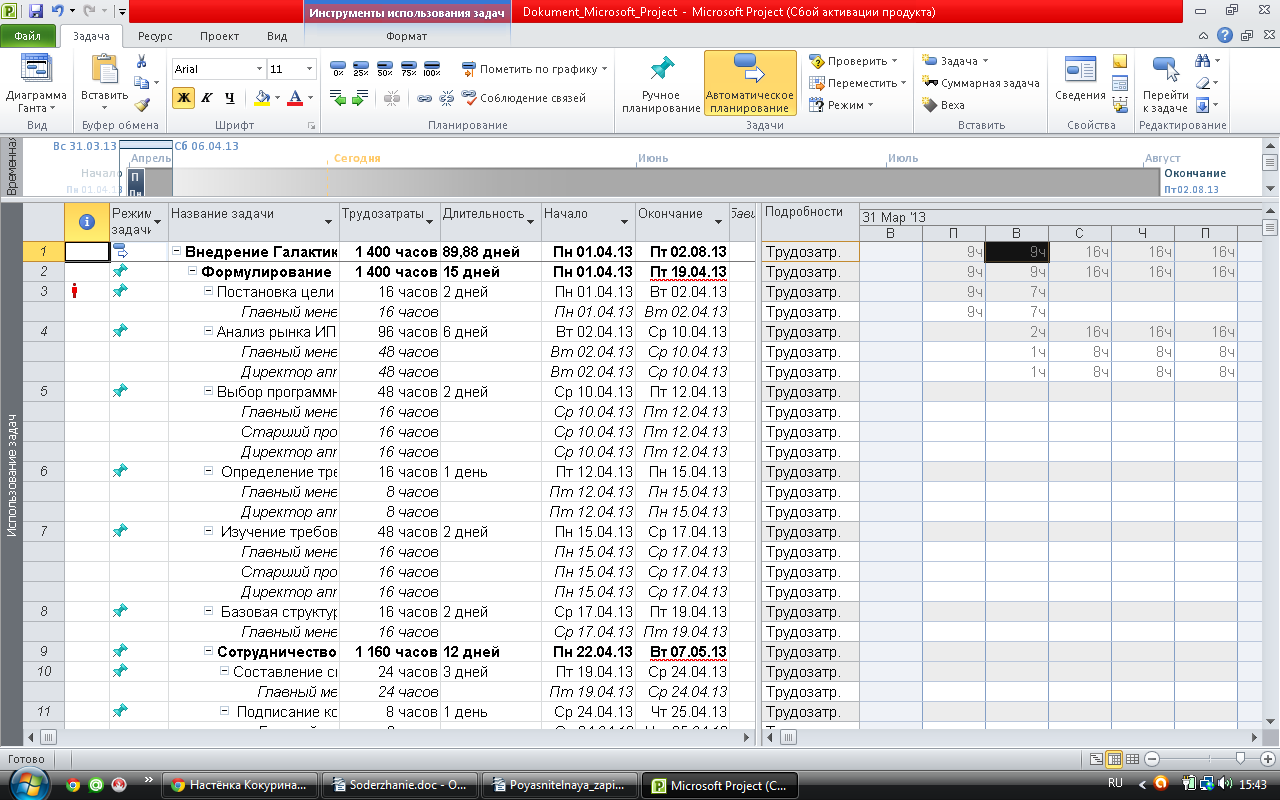This screenshot has height=800, width=1280.
Task: Undo the last action
Action: pos(58,12)
